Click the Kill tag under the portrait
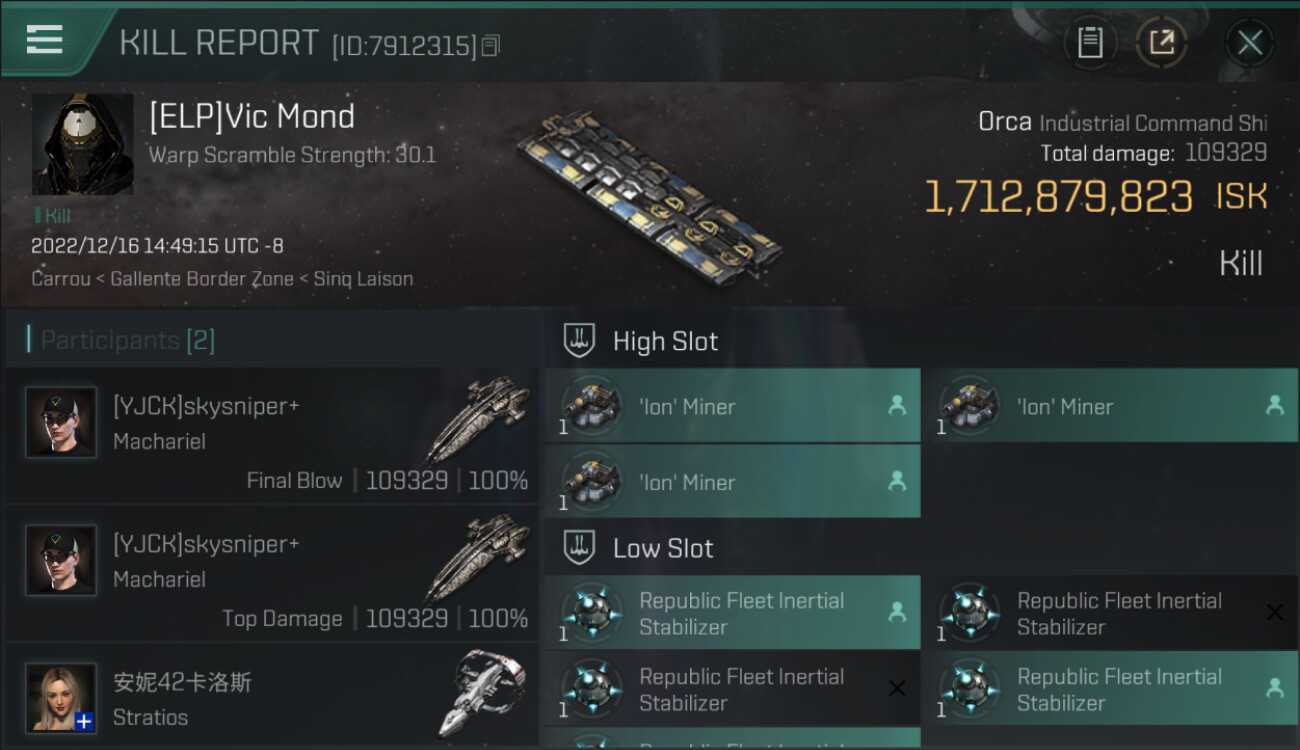 click(x=54, y=216)
